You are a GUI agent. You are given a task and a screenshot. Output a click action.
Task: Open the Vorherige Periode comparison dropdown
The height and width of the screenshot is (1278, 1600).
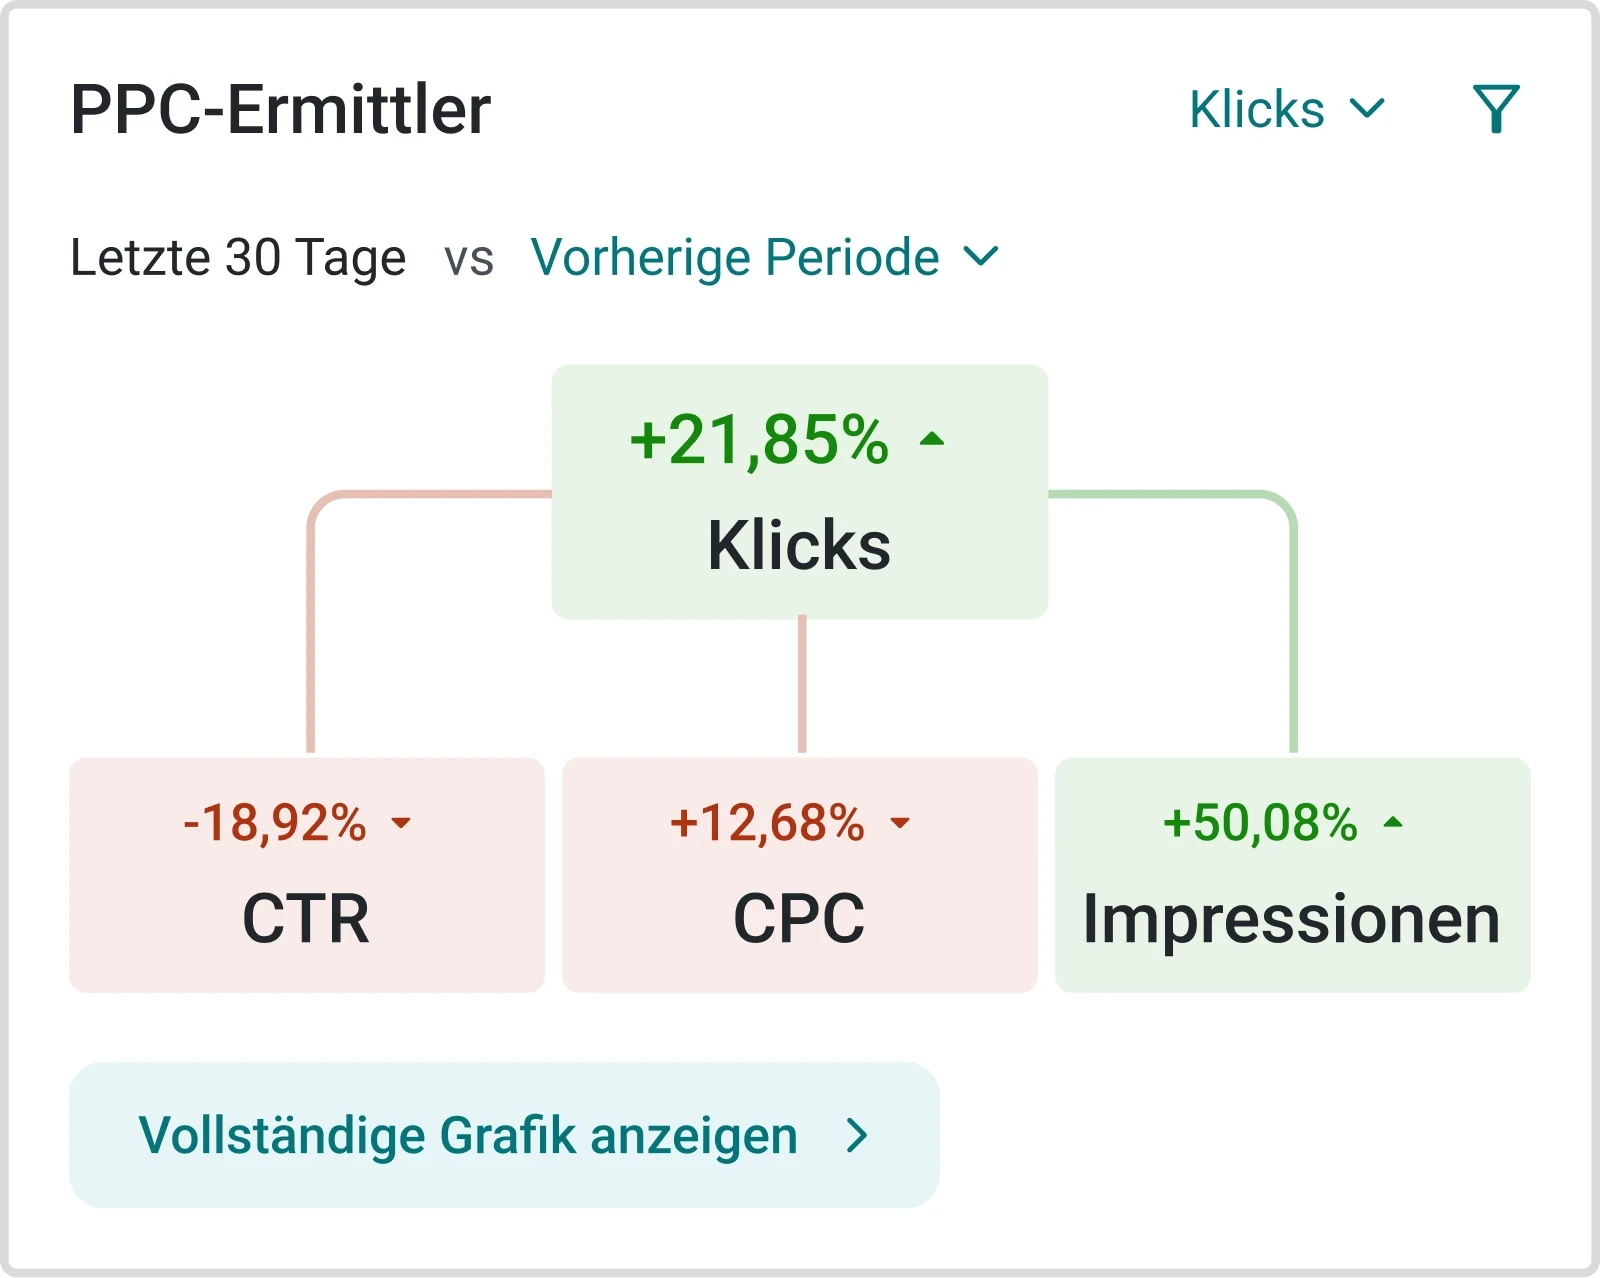tap(735, 257)
